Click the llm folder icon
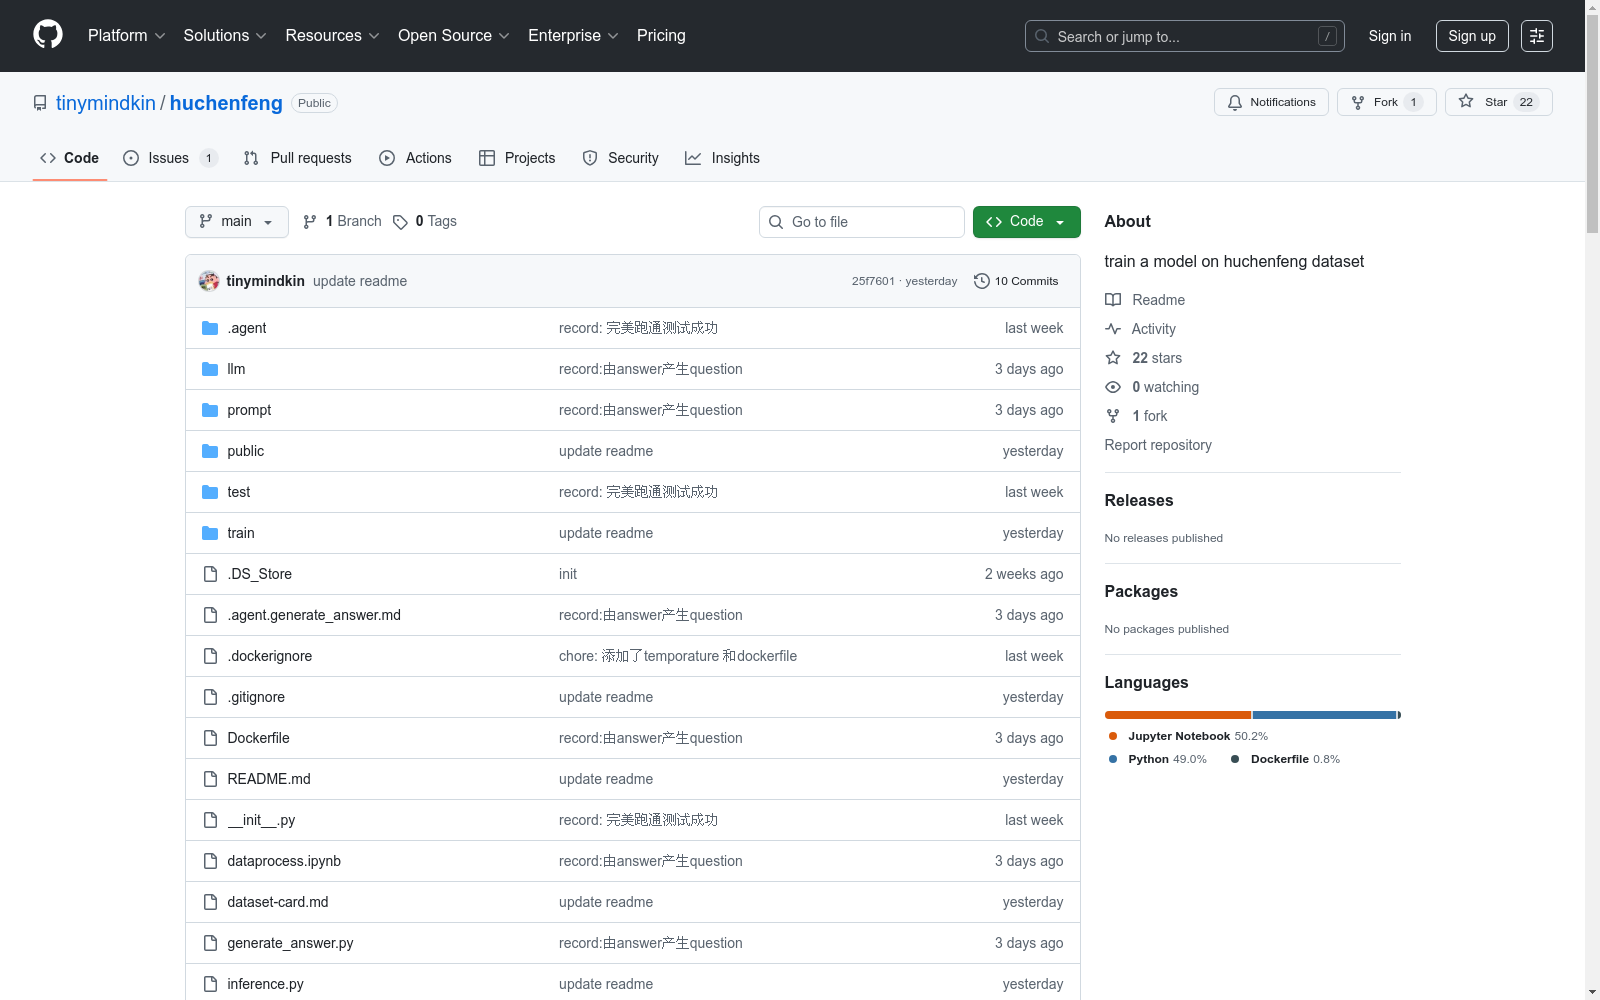The width and height of the screenshot is (1600, 1000). [x=210, y=369]
